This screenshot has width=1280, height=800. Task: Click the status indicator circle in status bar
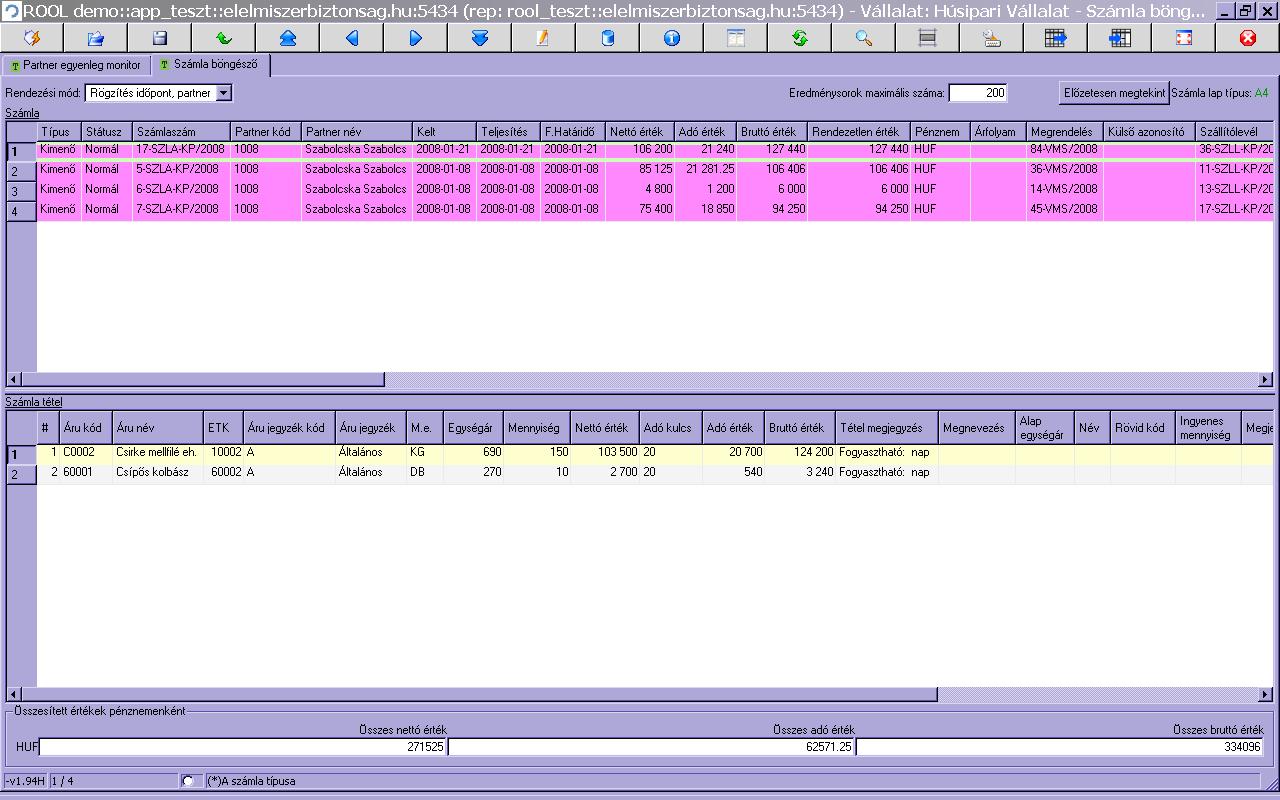[187, 781]
